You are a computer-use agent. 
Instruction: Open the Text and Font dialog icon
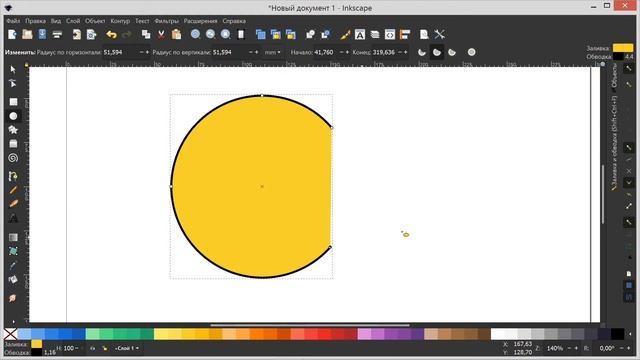coord(360,35)
